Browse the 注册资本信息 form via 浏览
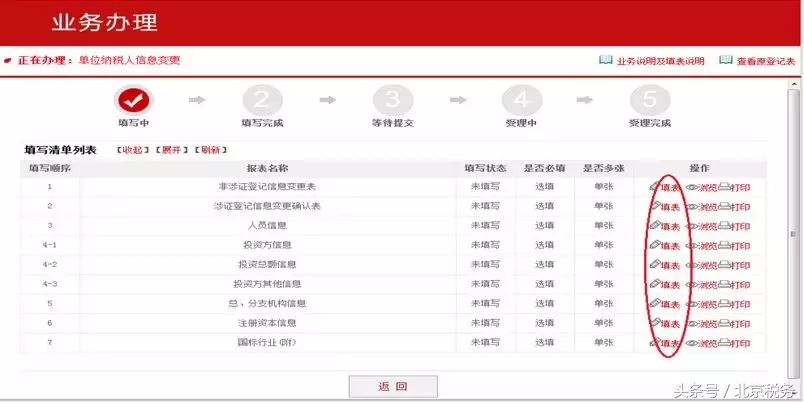 pos(701,324)
